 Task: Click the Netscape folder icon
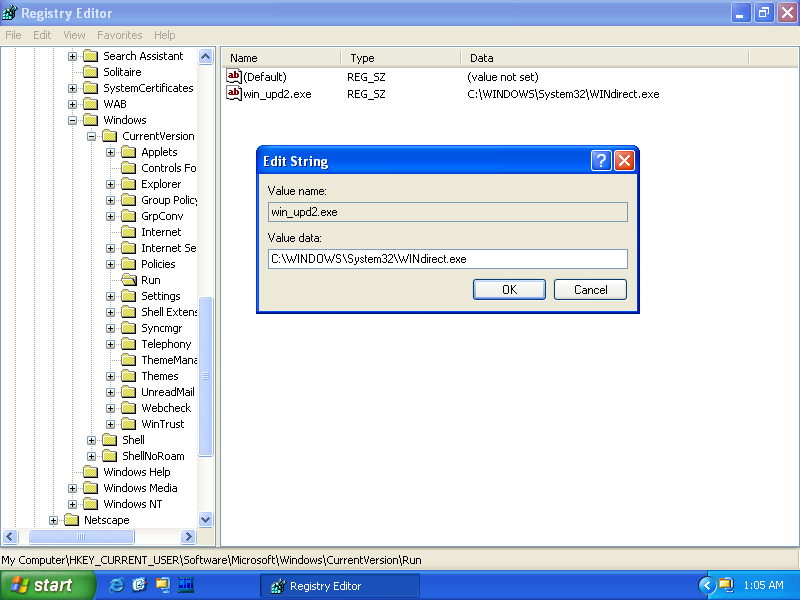(x=71, y=520)
